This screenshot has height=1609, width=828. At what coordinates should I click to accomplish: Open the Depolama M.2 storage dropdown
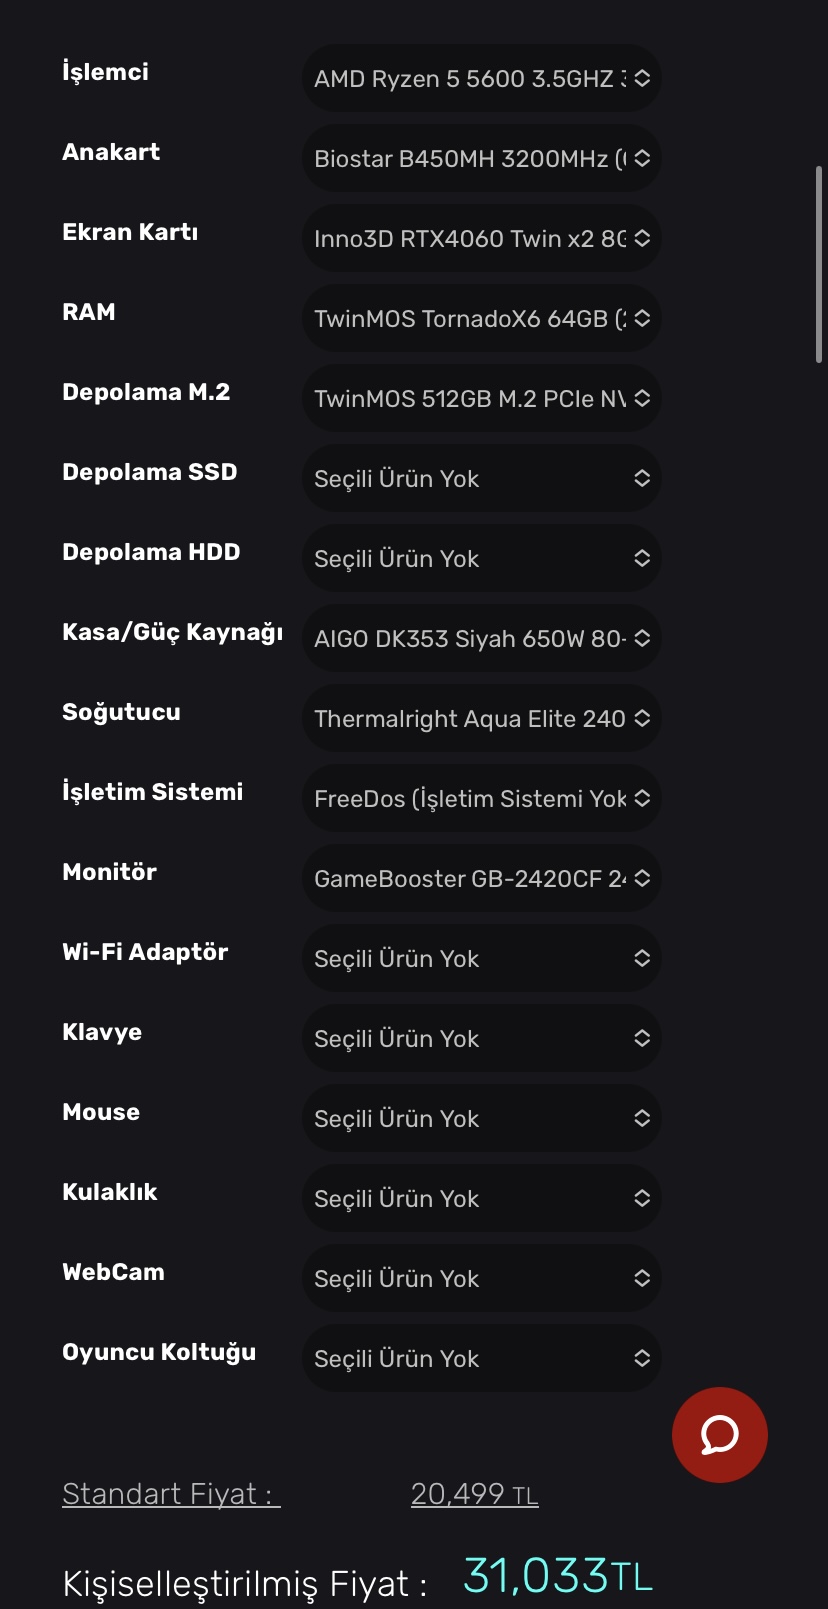(x=481, y=399)
